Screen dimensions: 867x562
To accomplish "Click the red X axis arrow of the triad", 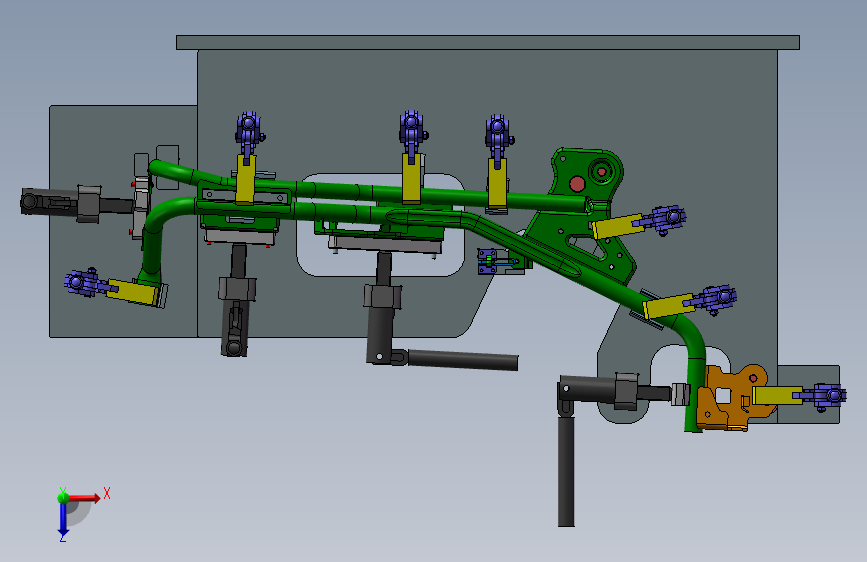I will tap(86, 498).
